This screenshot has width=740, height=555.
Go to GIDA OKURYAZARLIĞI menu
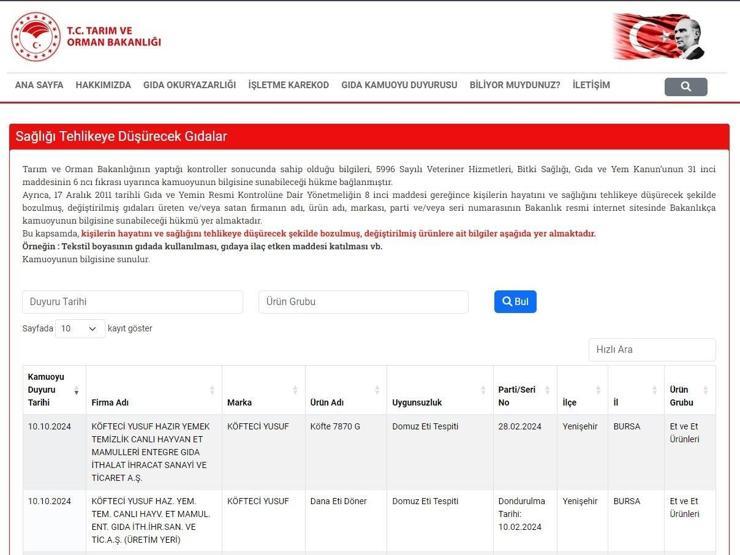point(190,85)
